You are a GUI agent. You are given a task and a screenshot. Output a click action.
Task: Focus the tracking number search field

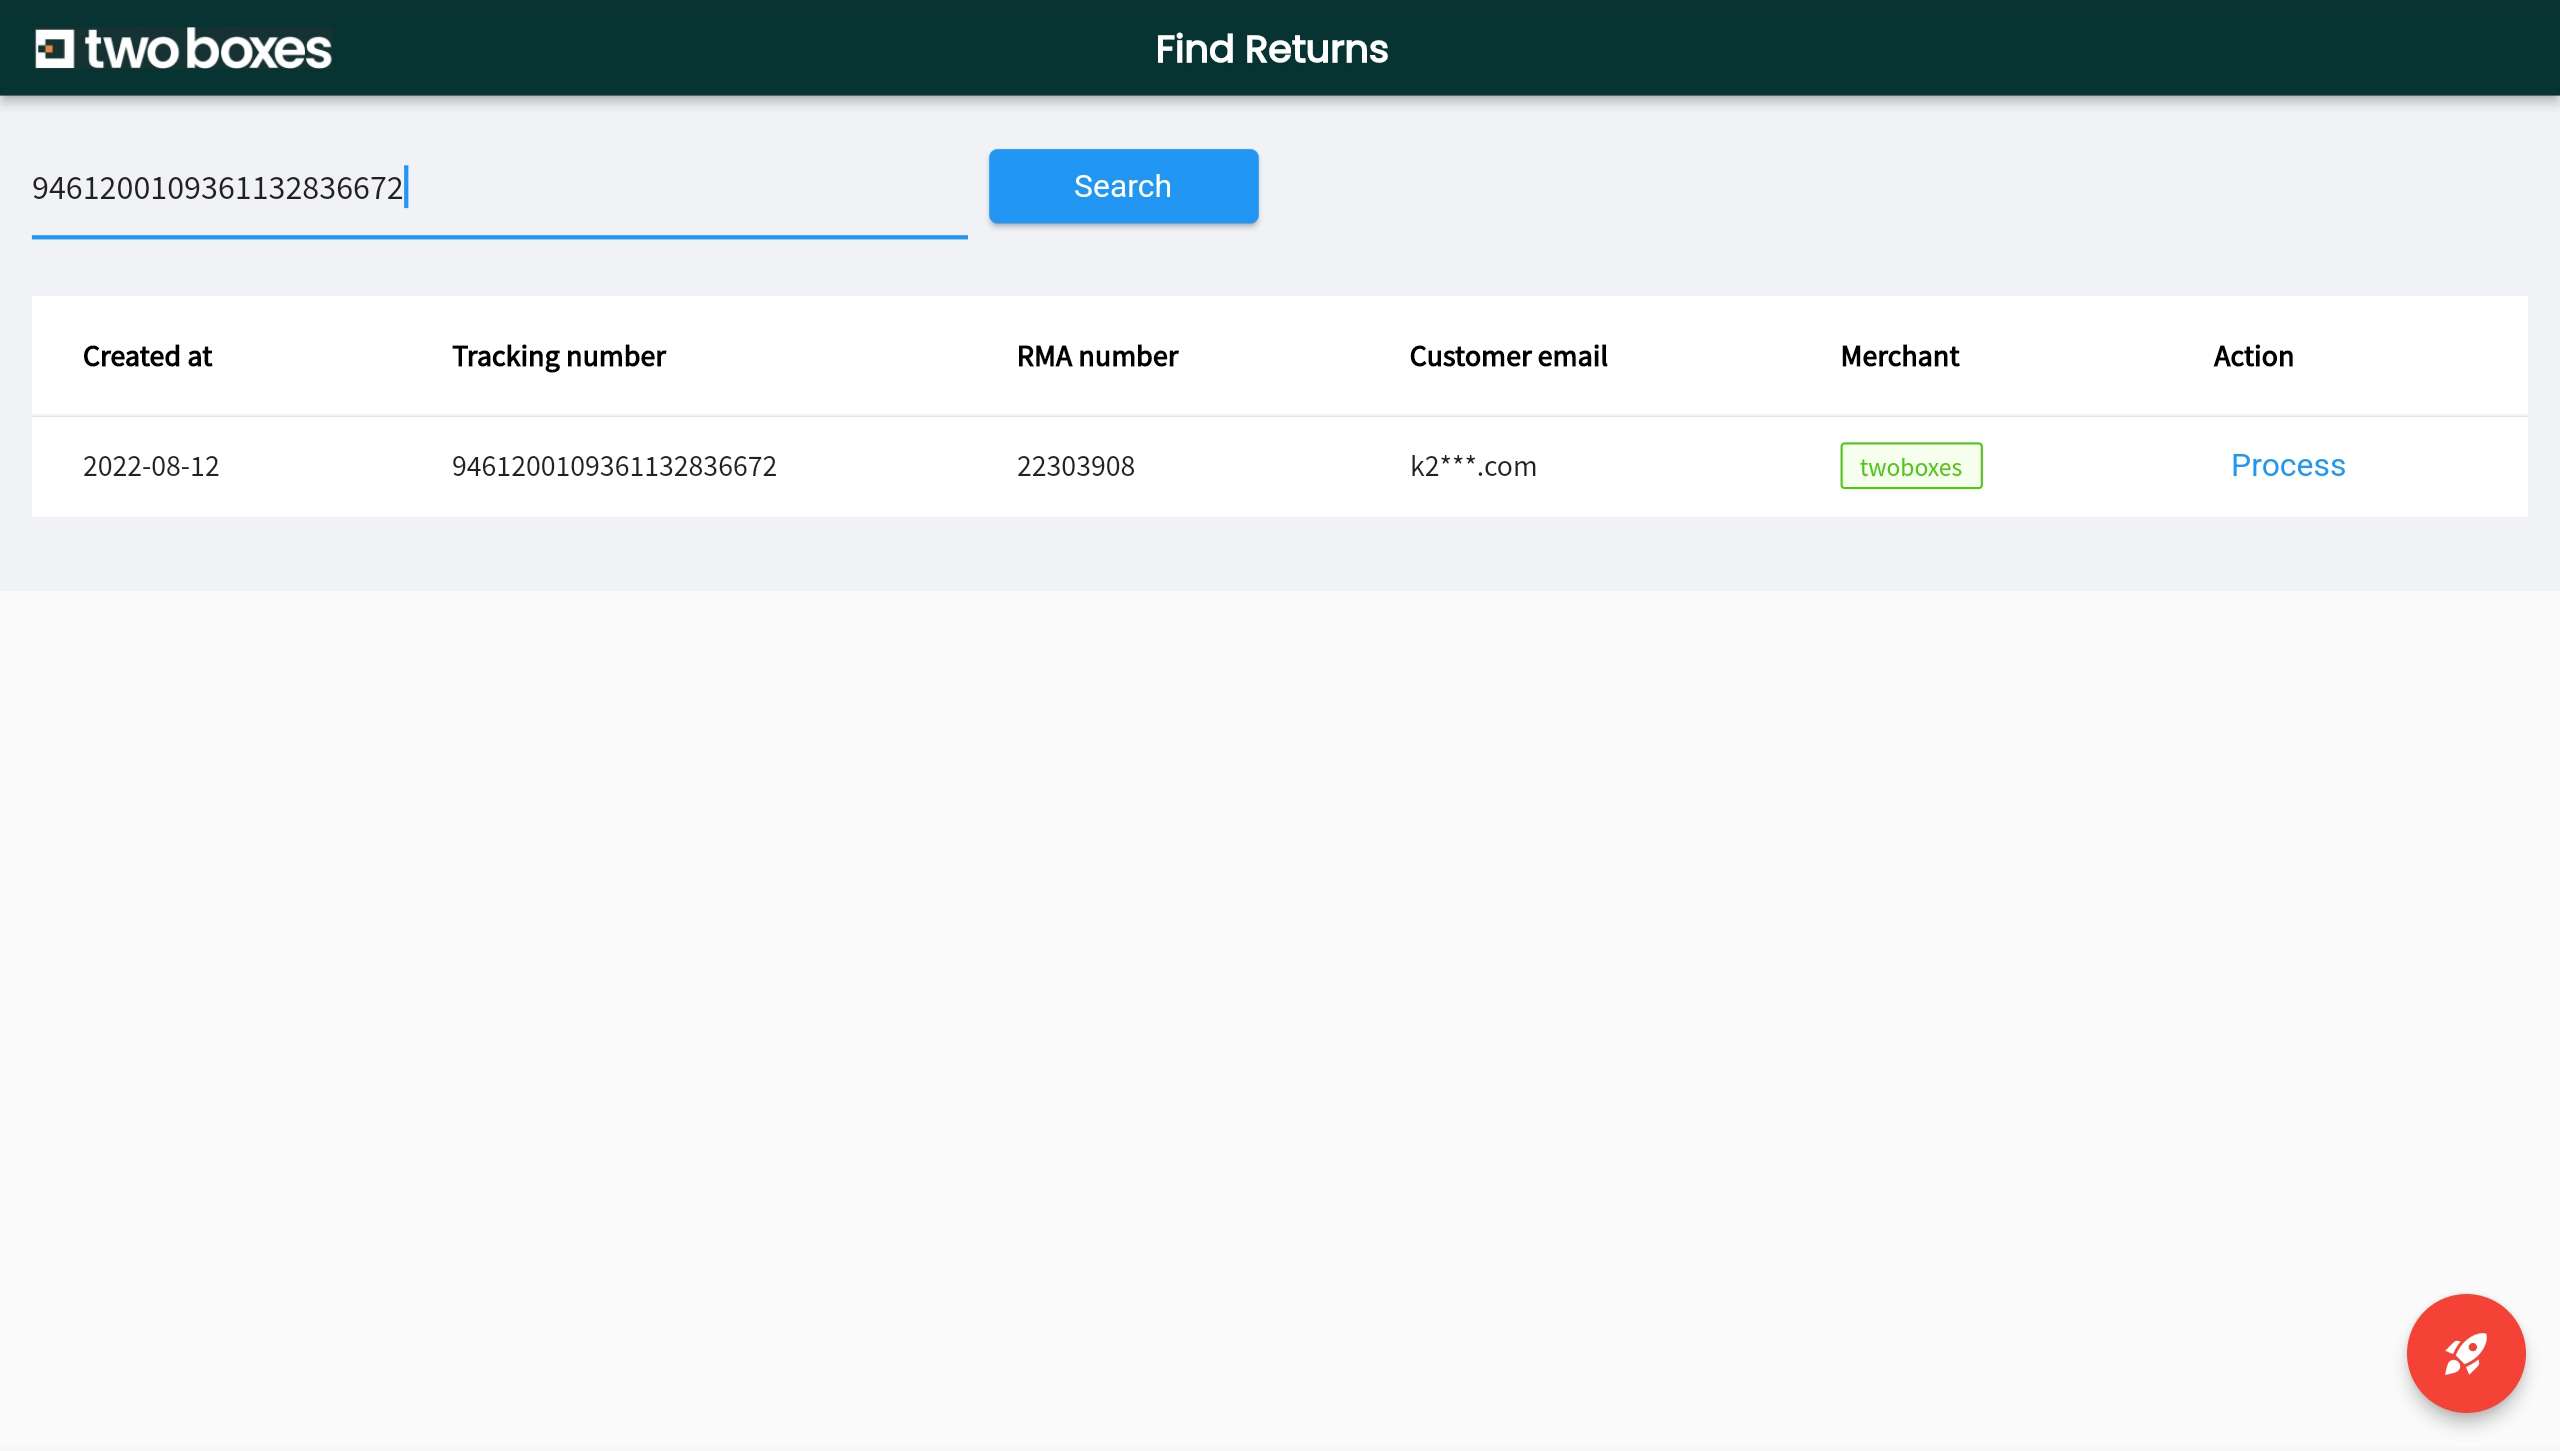pyautogui.click(x=499, y=188)
